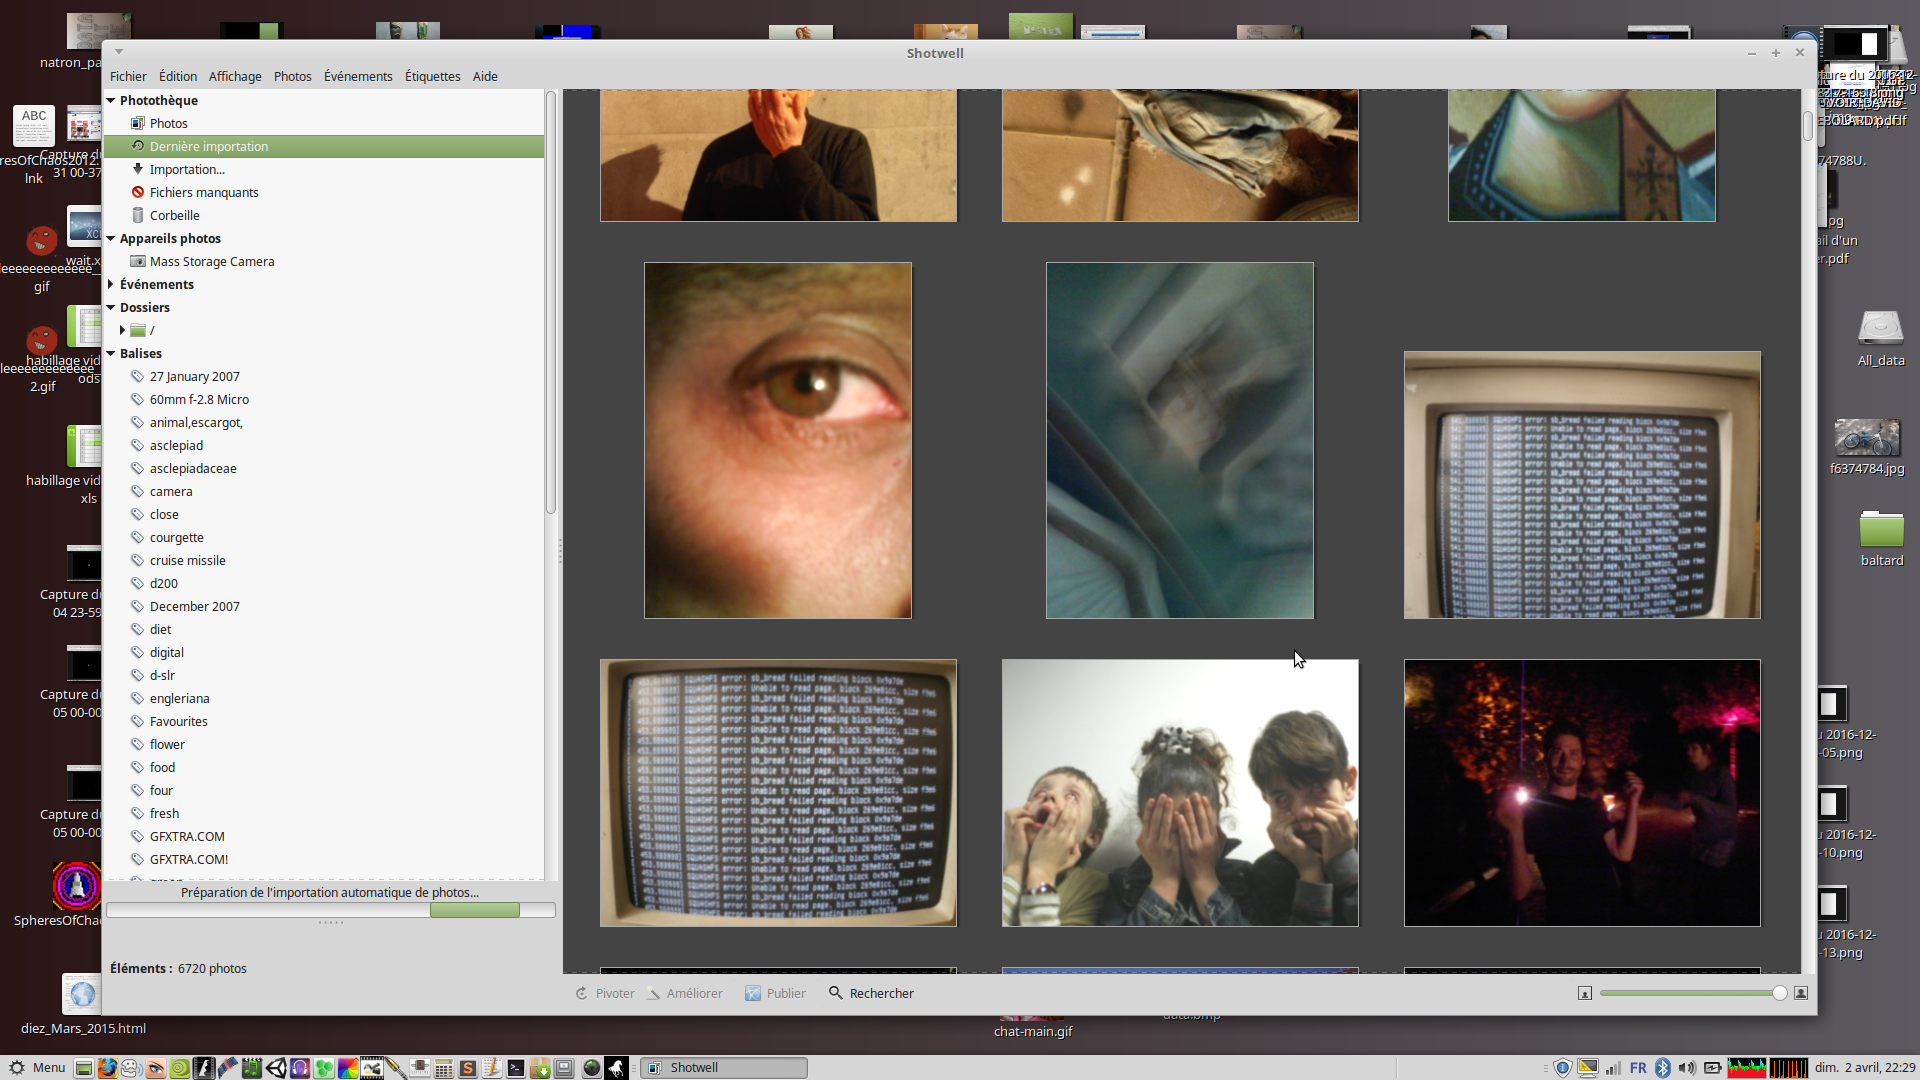
Task: Collapse the Balises section
Action: (111, 353)
